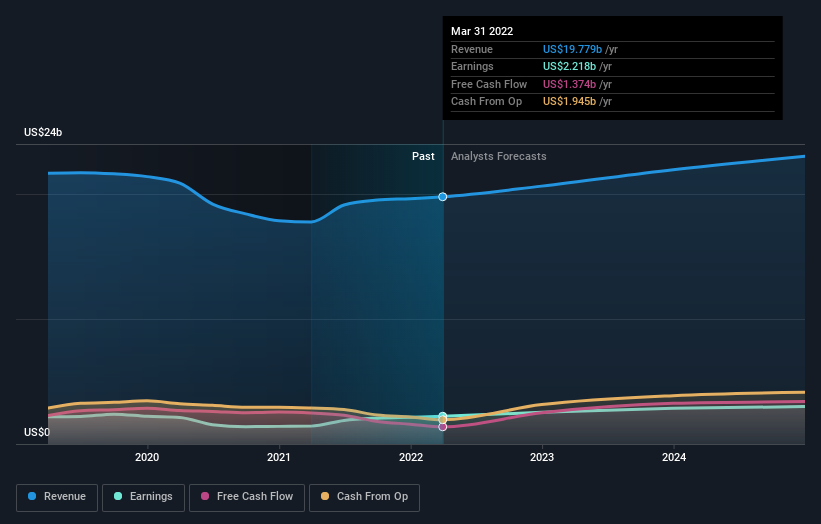Screen dimensions: 821x524
Task: Toggle the Earnings legend button
Action: point(143,497)
